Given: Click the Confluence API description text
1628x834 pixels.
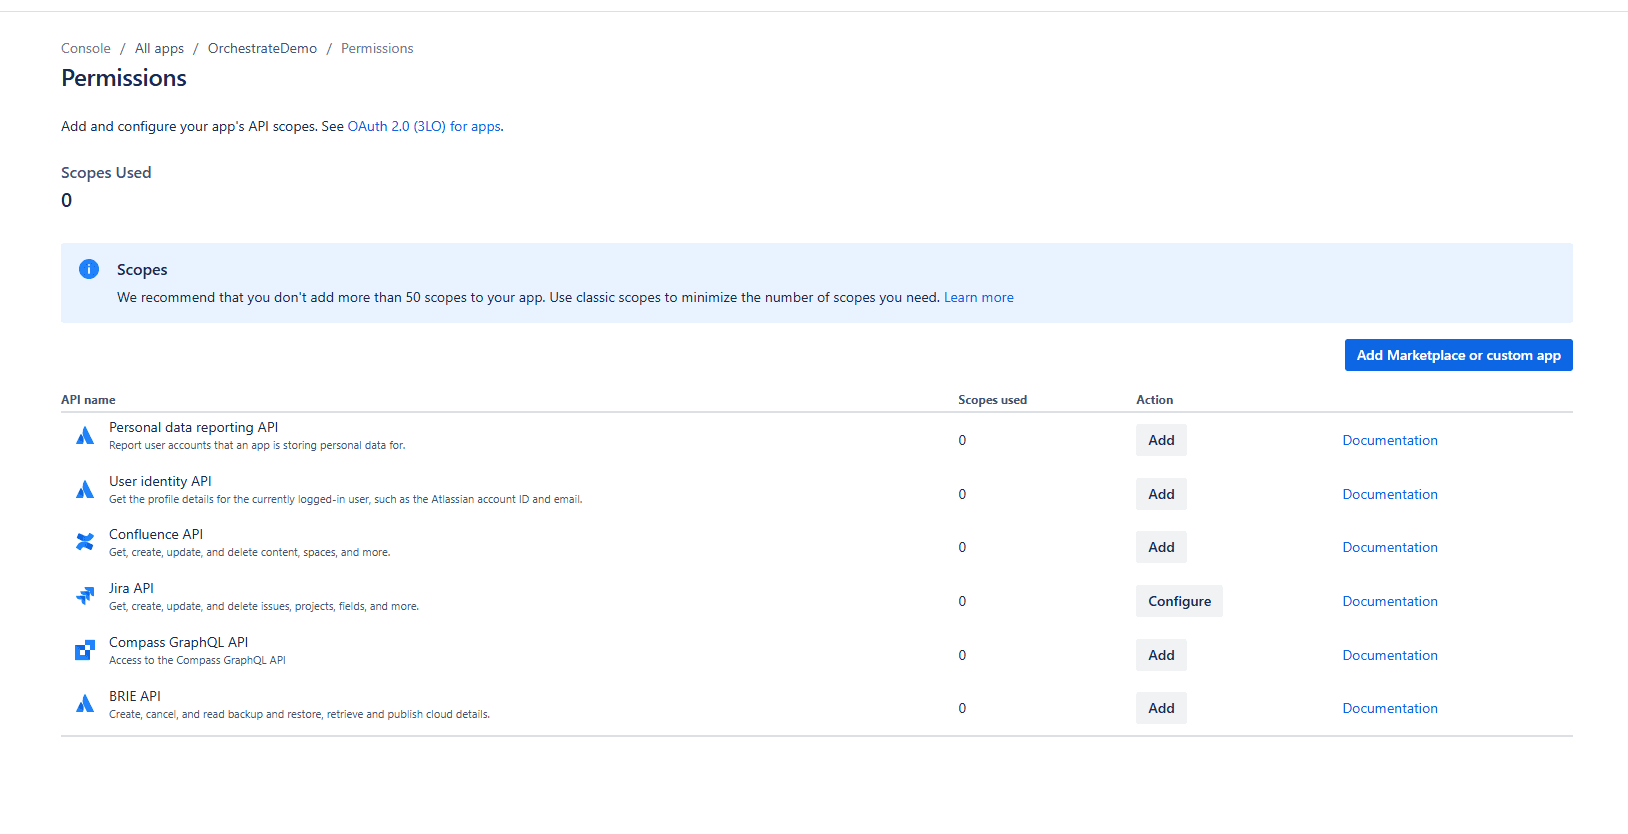Looking at the screenshot, I should [249, 552].
